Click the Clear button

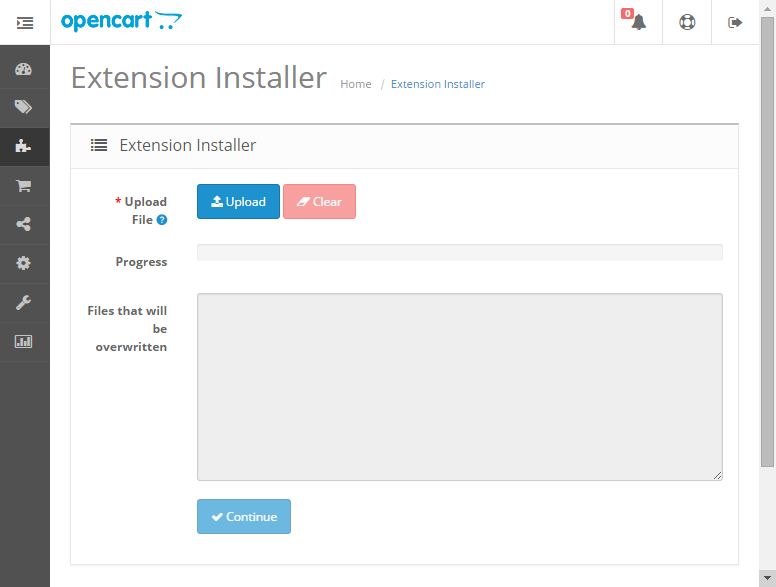[x=319, y=201]
